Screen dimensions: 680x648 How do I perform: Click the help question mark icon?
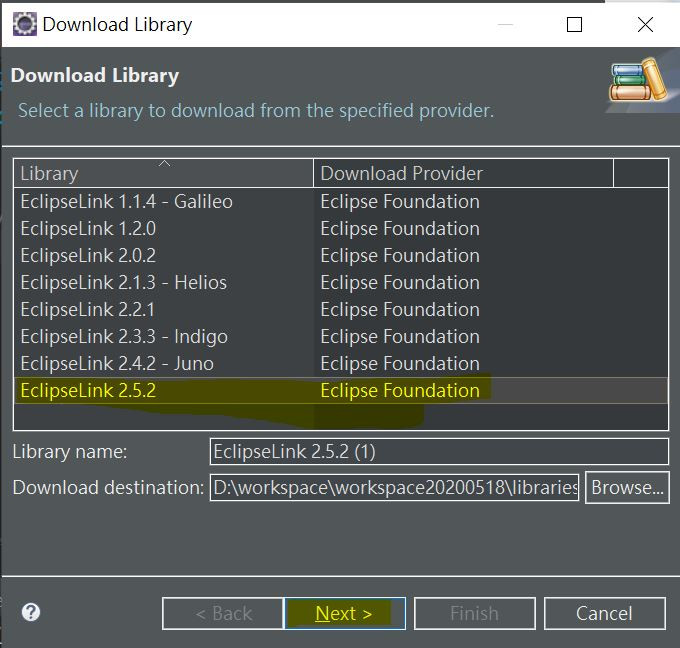point(31,612)
